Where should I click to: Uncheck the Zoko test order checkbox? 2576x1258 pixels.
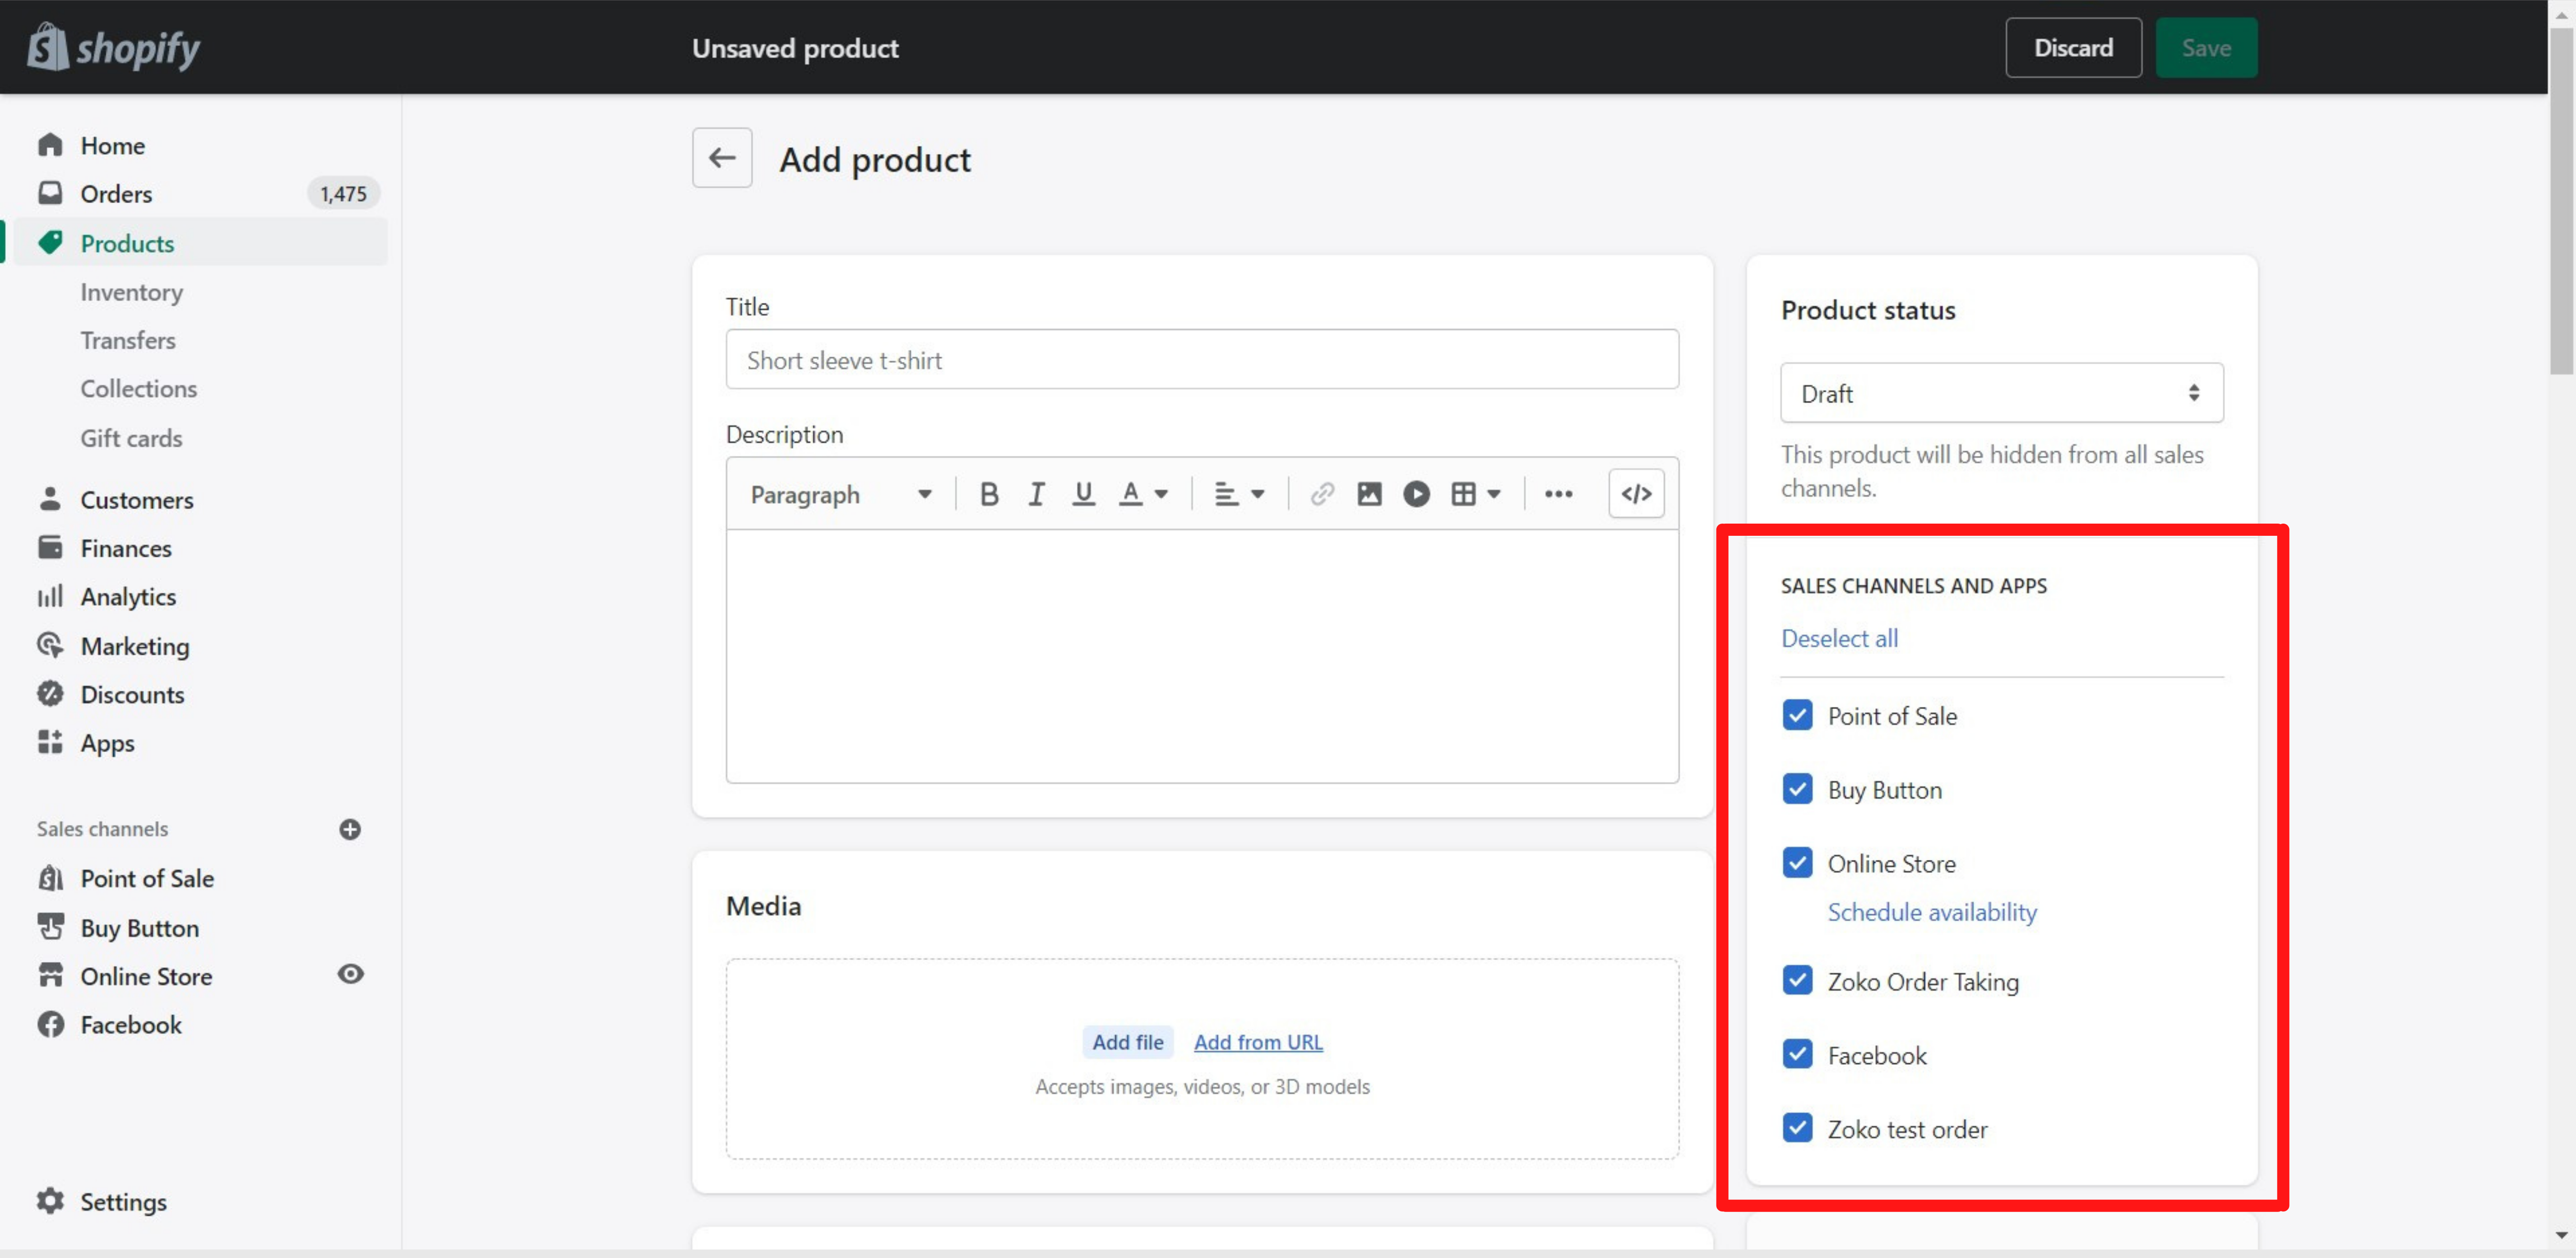pyautogui.click(x=1797, y=1128)
